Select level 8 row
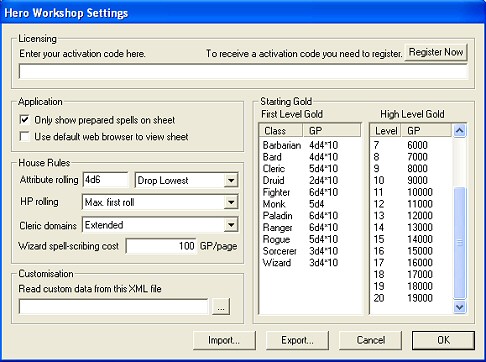 click(412, 157)
